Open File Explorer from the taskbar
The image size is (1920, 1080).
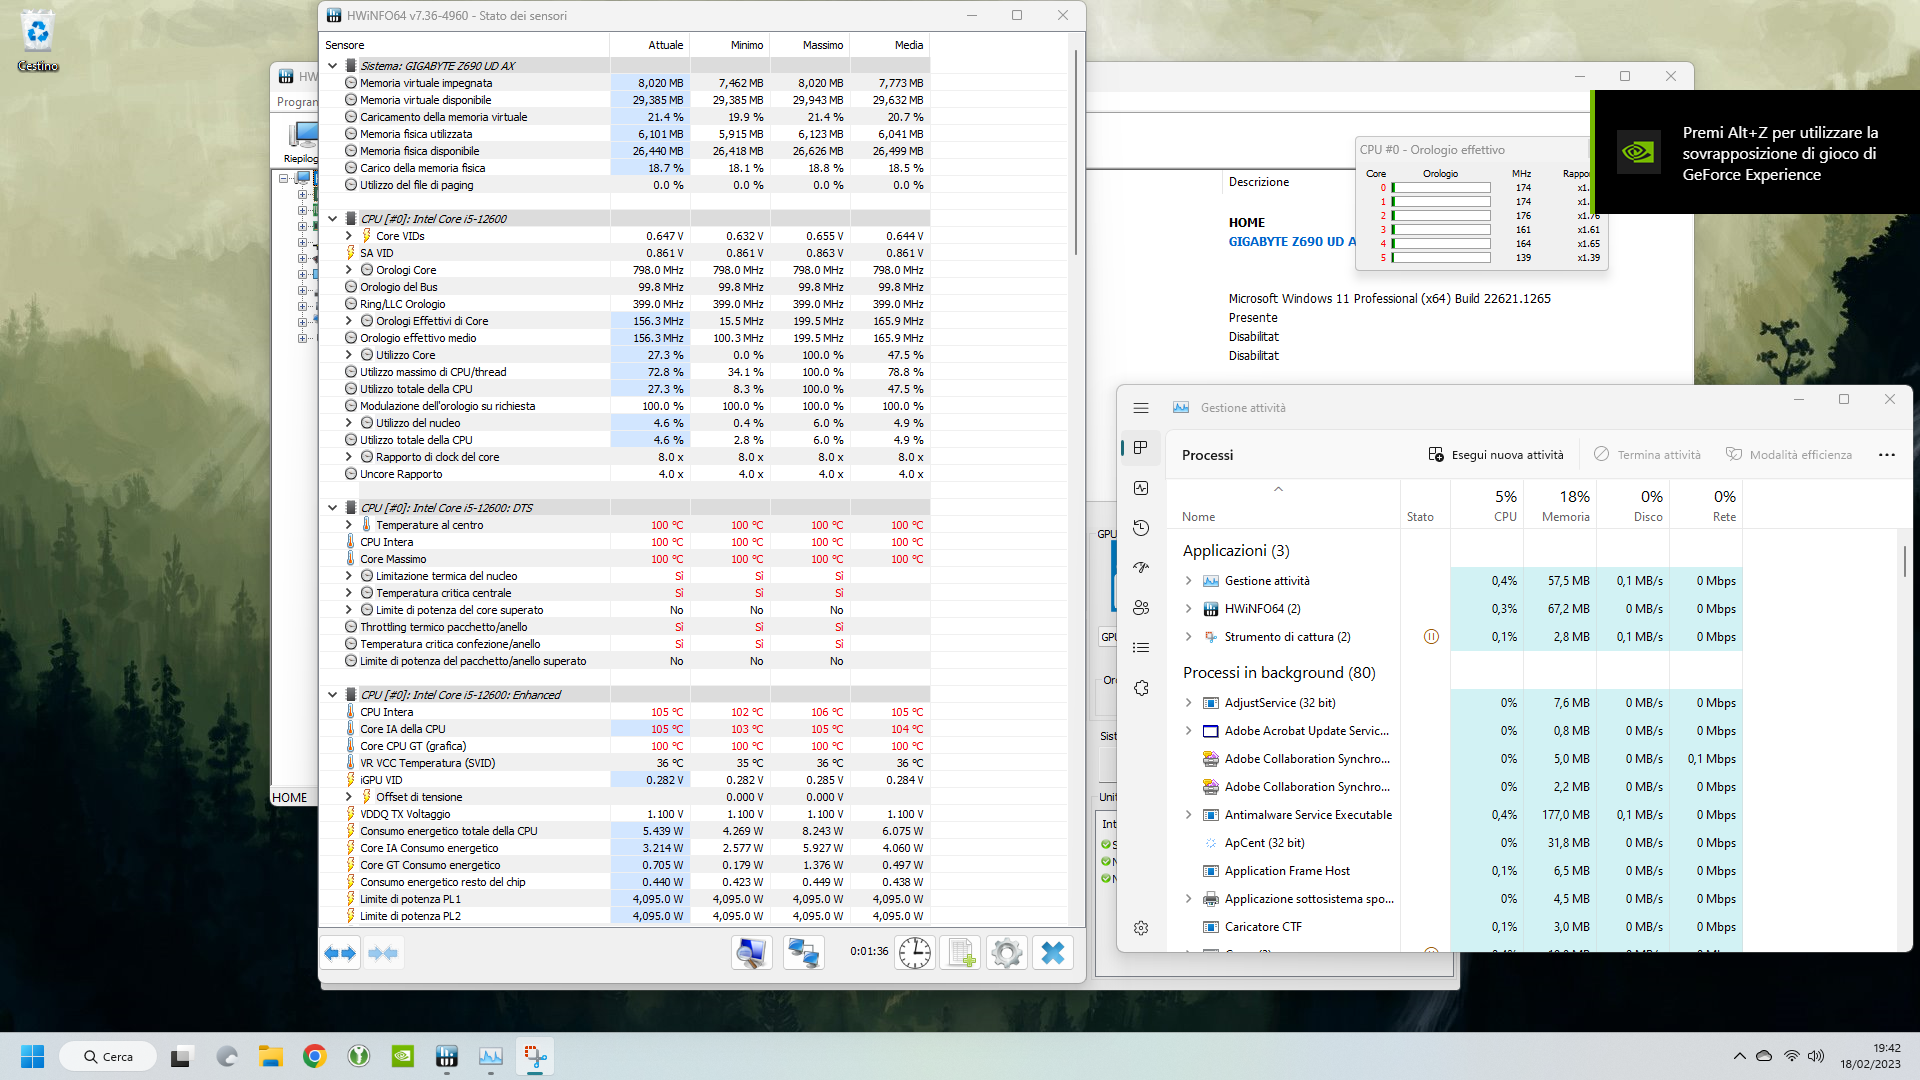[x=270, y=1056]
